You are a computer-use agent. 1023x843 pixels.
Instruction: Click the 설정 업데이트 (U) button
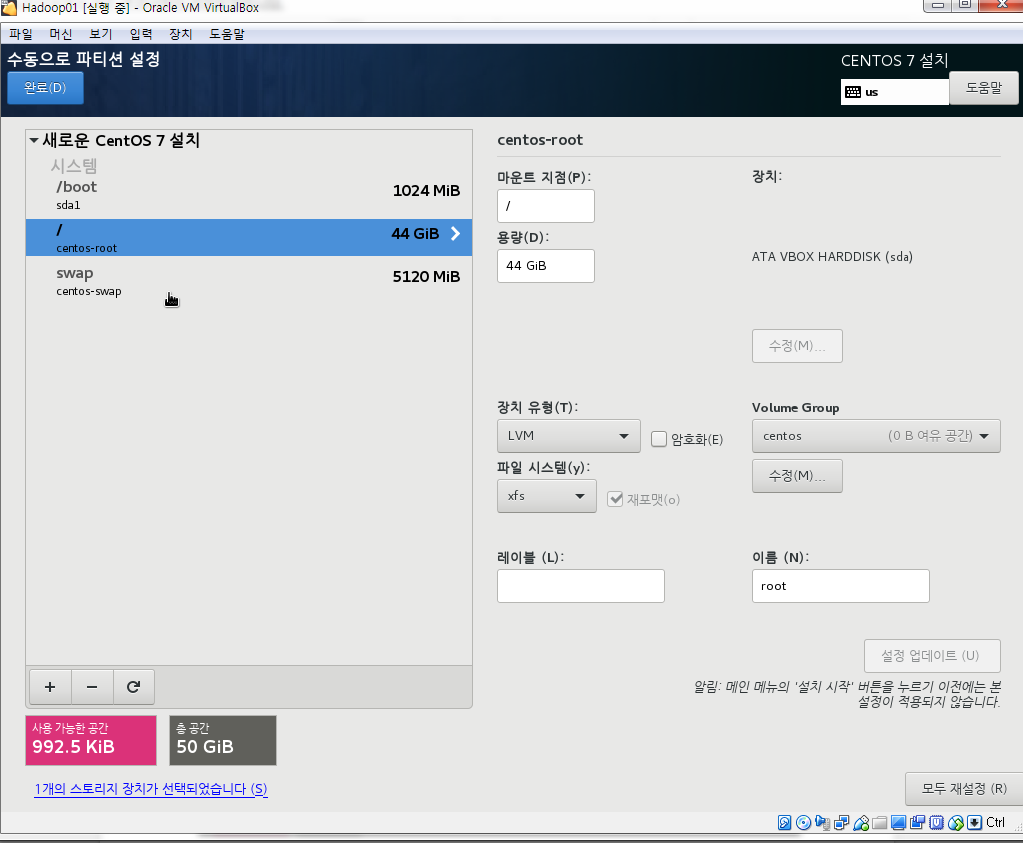click(x=932, y=656)
